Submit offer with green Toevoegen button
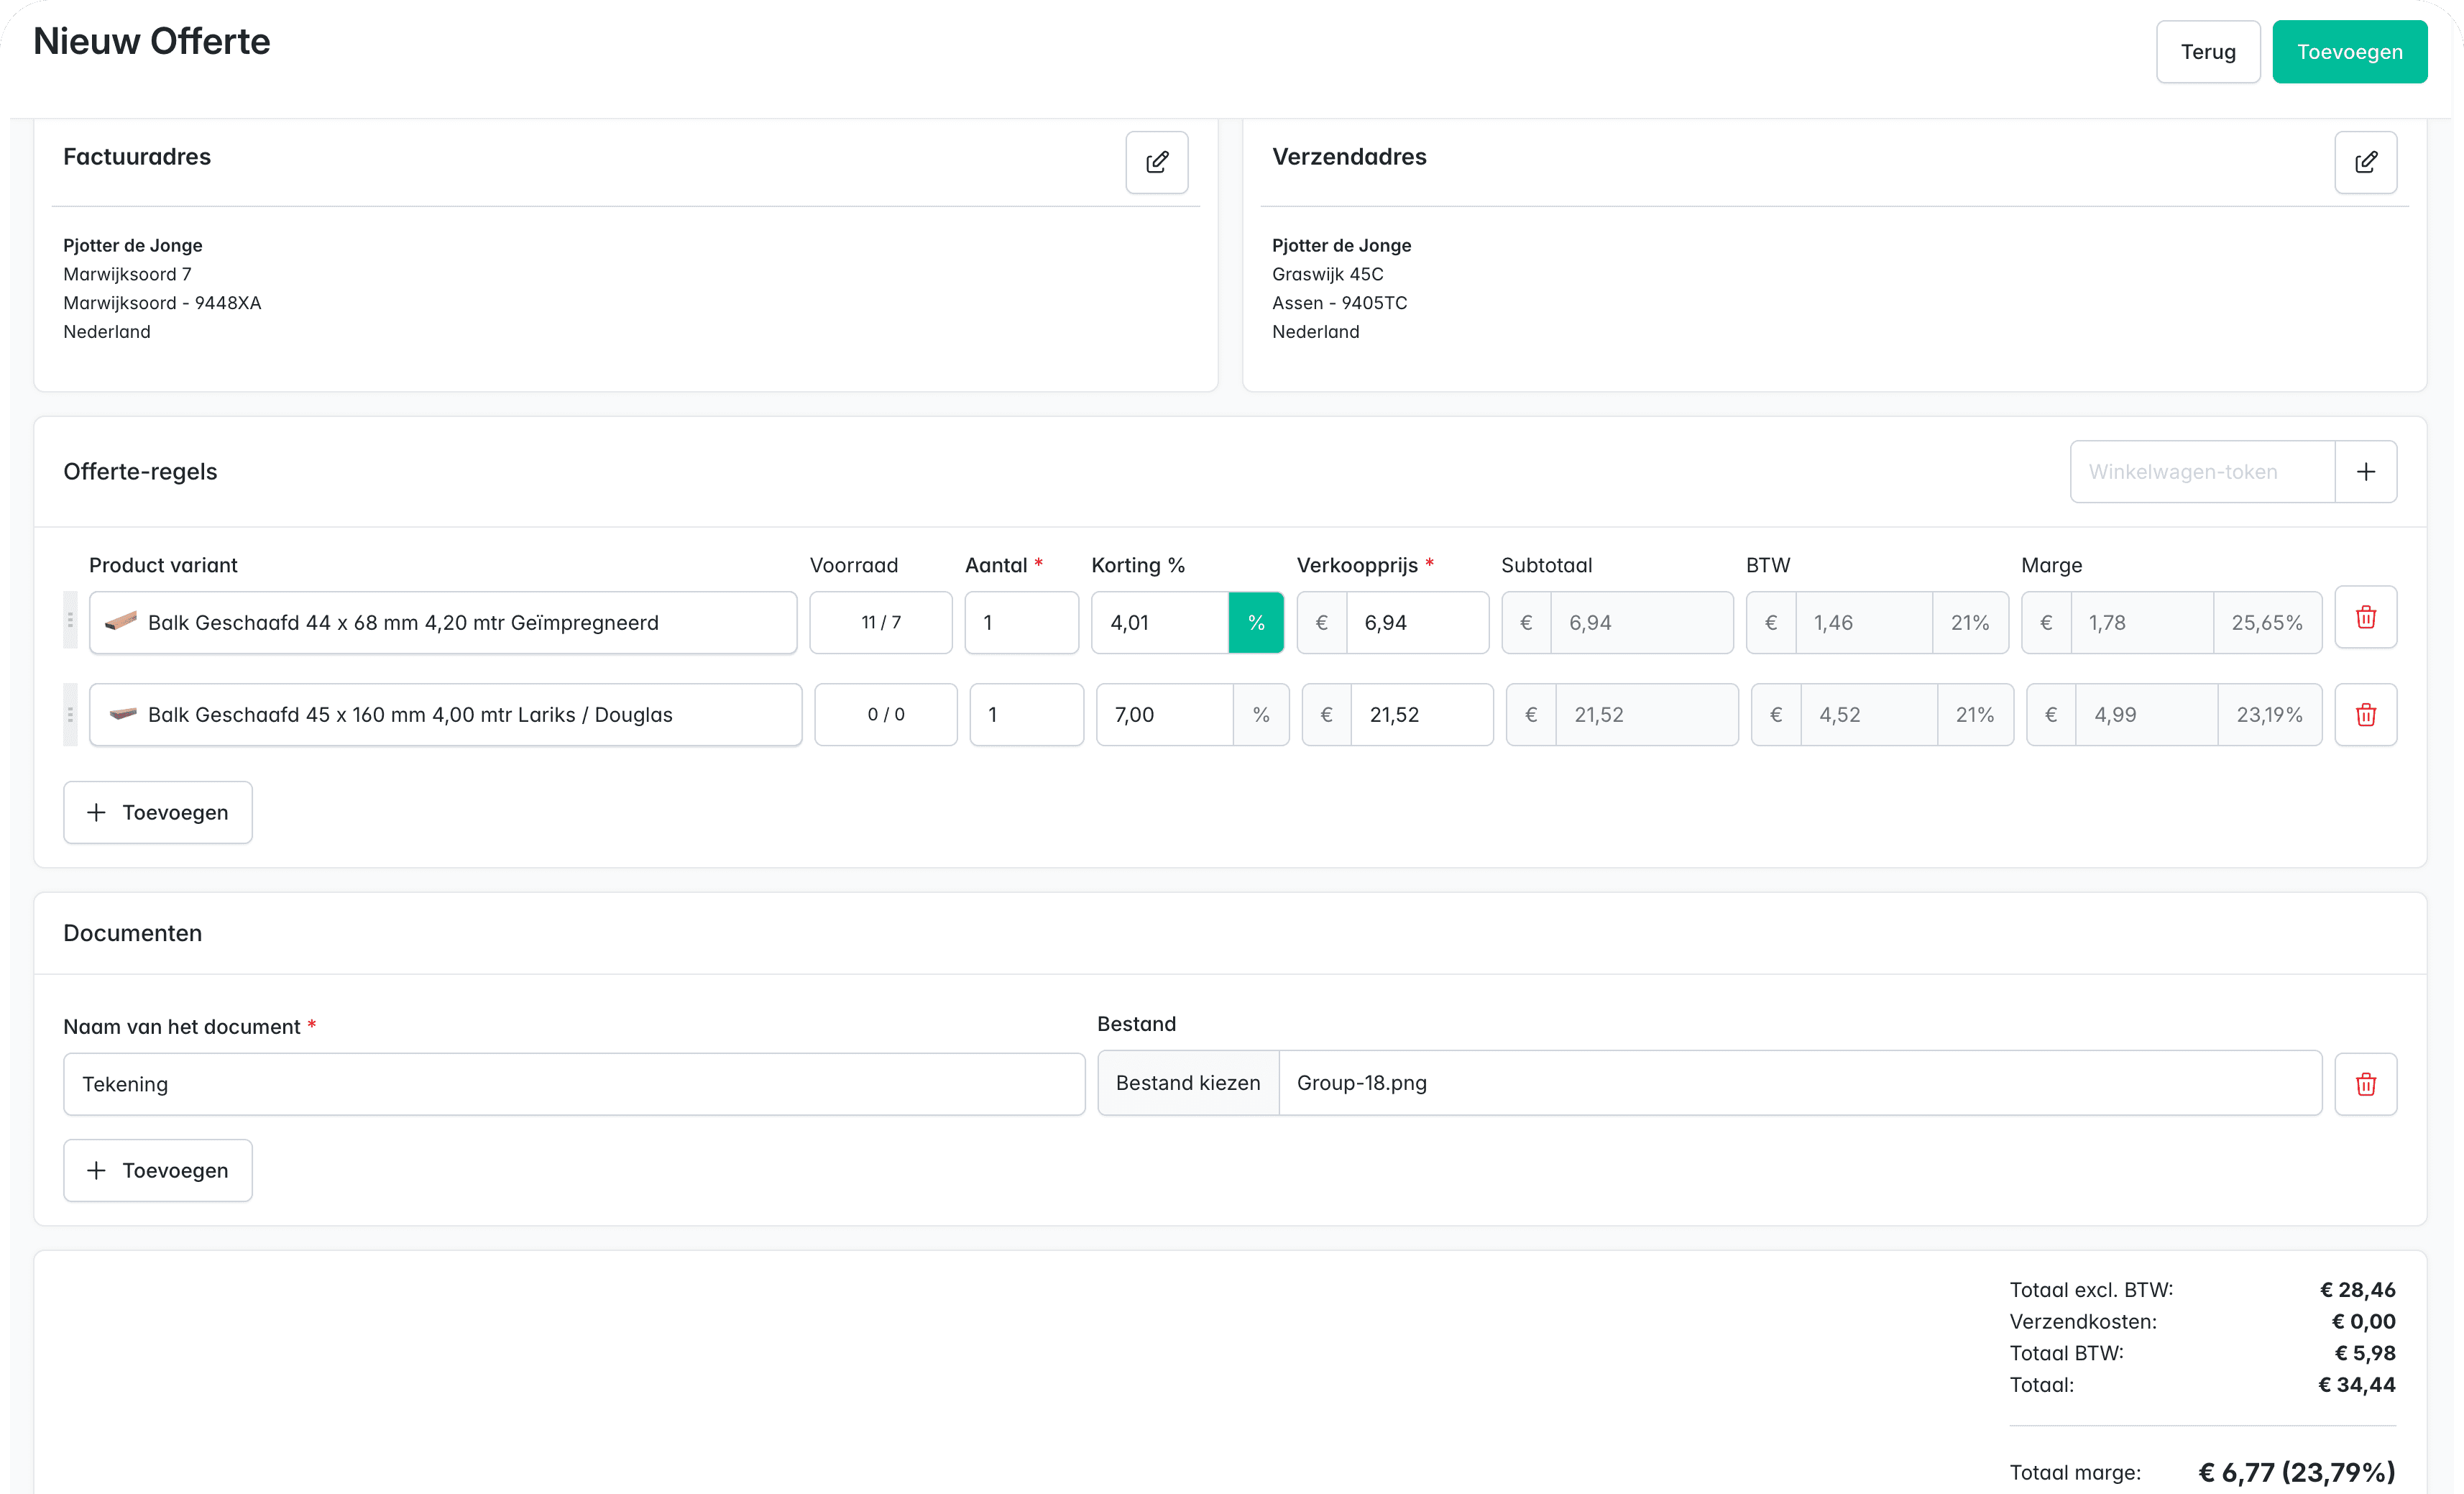The image size is (2464, 1494). pyautogui.click(x=2349, y=52)
